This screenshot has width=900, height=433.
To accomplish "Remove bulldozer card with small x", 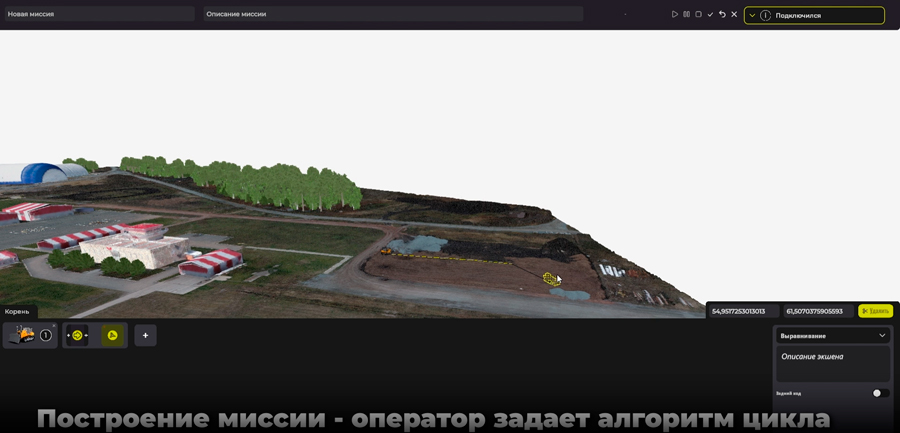I will click(54, 325).
